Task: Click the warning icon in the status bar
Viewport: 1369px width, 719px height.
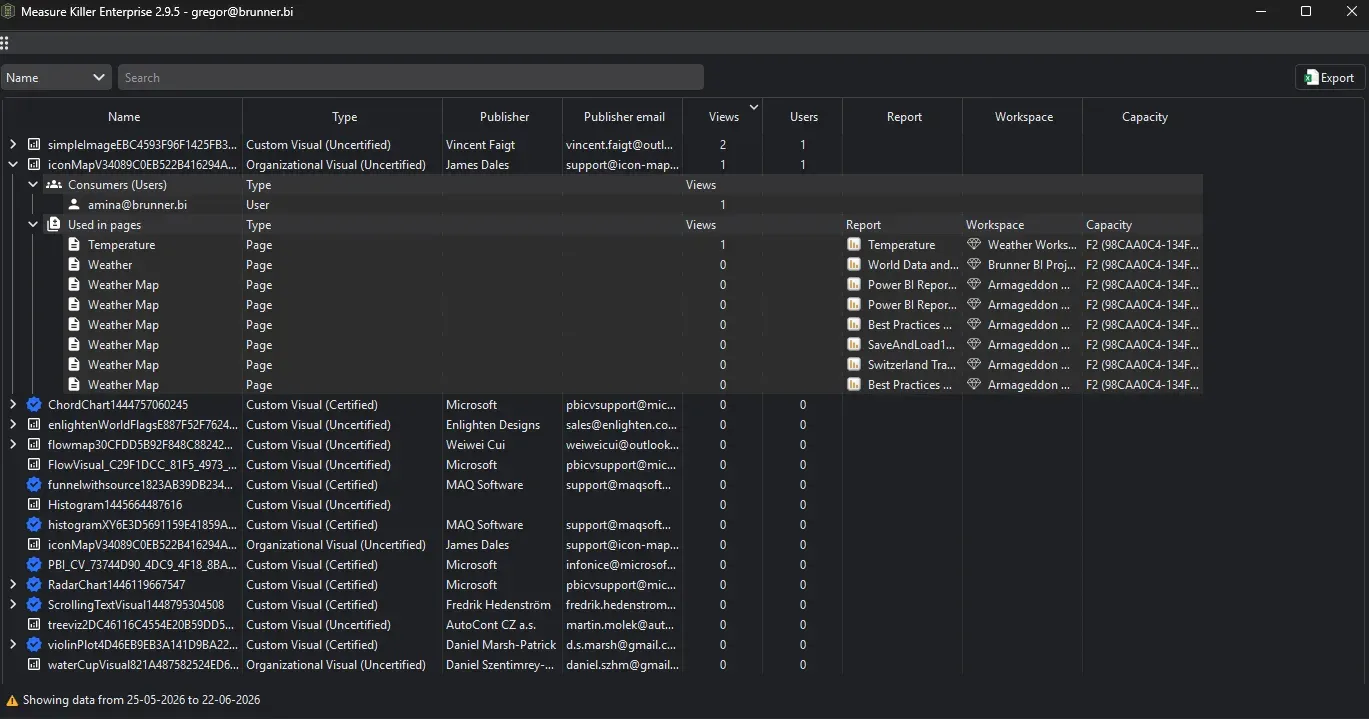Action: (x=12, y=701)
